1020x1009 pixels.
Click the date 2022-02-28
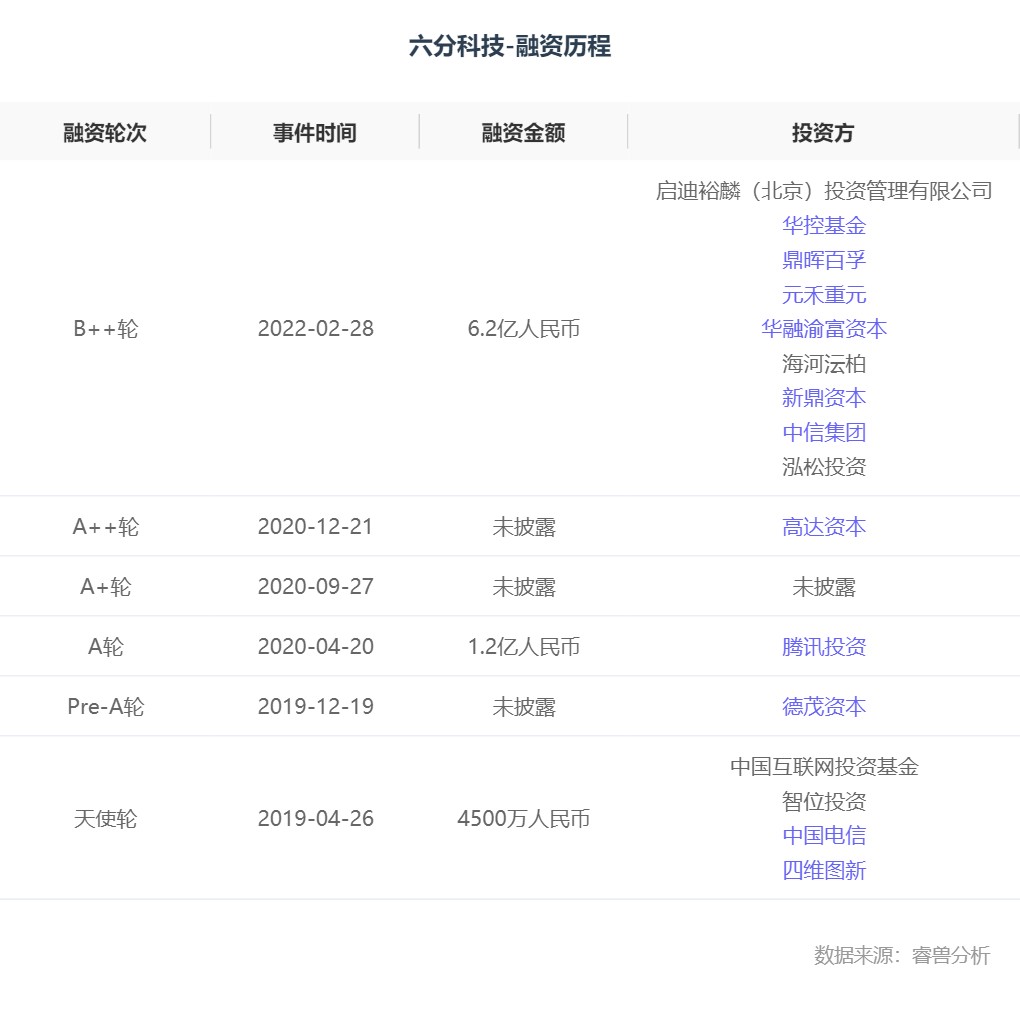pos(315,329)
